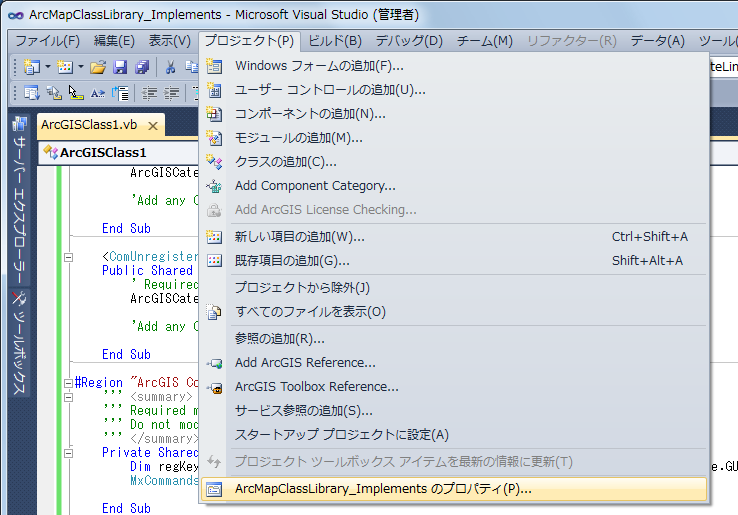Choose スタートアップ プロジェクトに設定(A)
Screen dimensions: 738x515
tap(454, 435)
